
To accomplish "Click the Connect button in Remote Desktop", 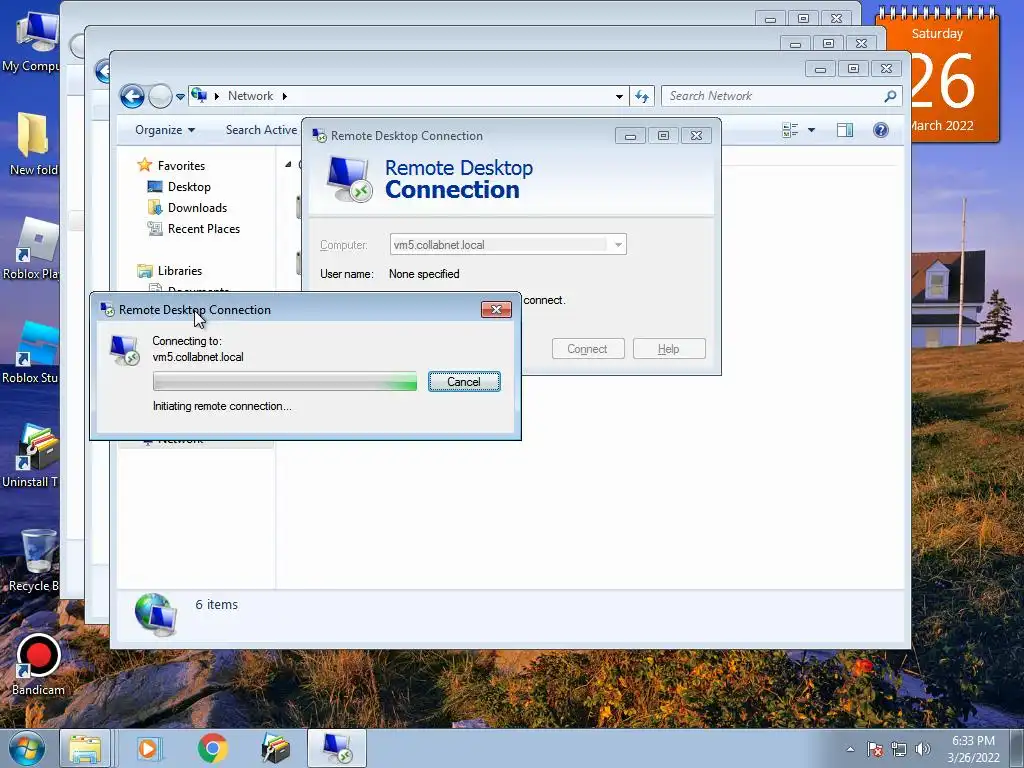I will tap(588, 349).
